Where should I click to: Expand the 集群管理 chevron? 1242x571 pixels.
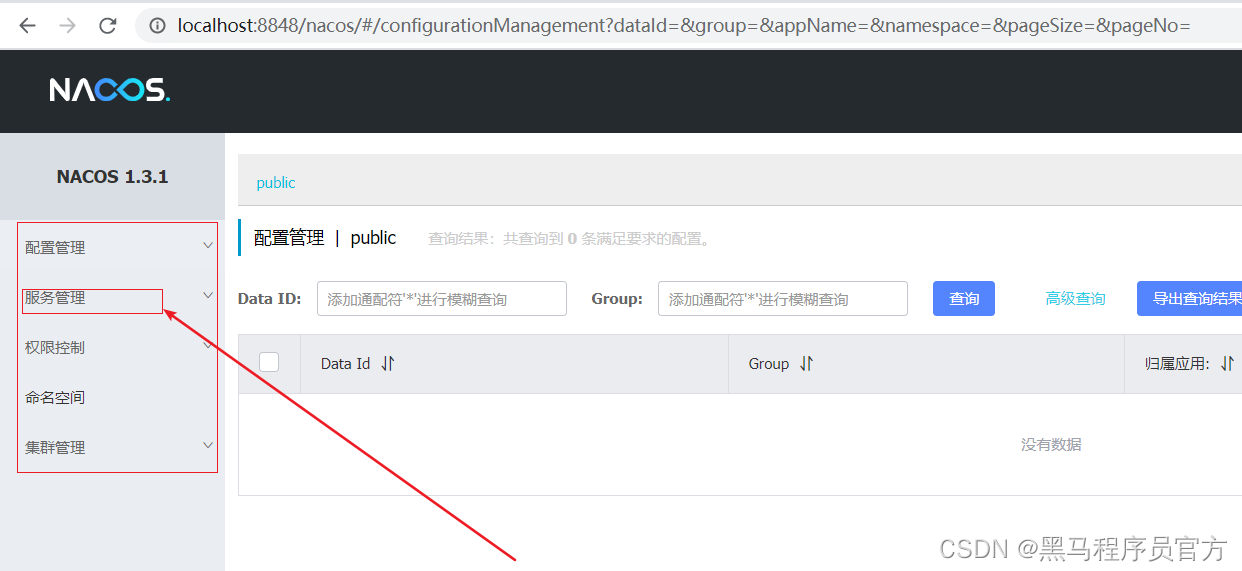pyautogui.click(x=208, y=446)
